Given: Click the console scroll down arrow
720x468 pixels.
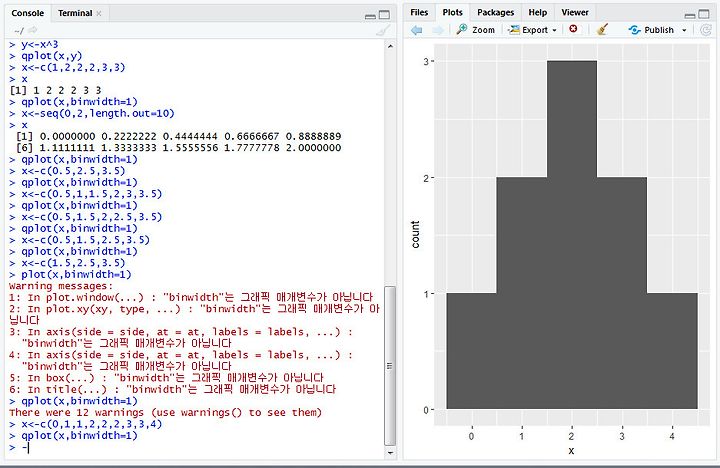Looking at the screenshot, I should tap(390, 452).
